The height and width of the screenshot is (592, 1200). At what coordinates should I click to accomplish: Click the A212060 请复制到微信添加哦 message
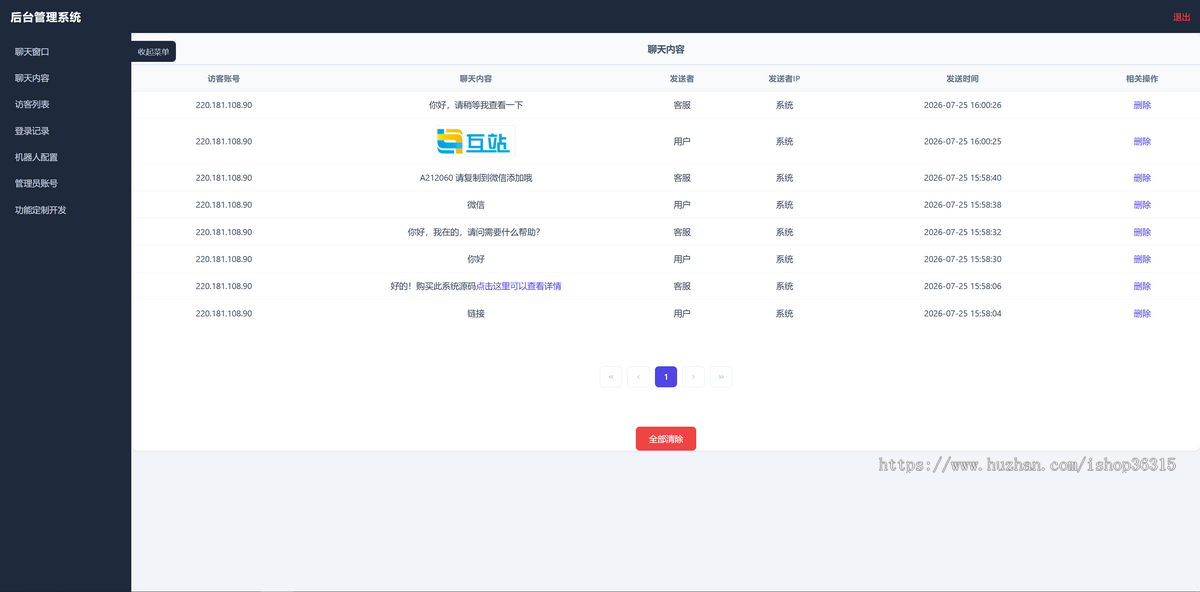pyautogui.click(x=475, y=178)
